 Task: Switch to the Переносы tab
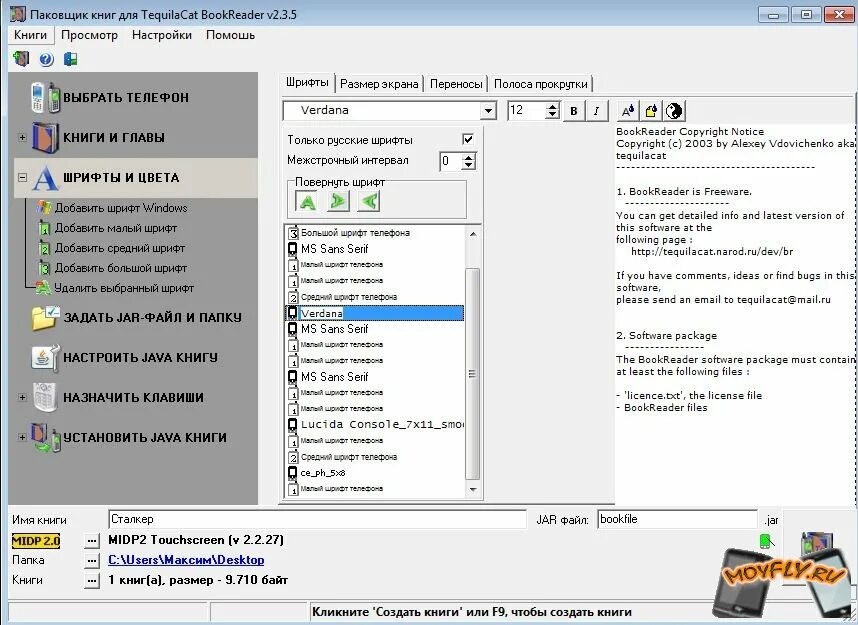pyautogui.click(x=456, y=84)
